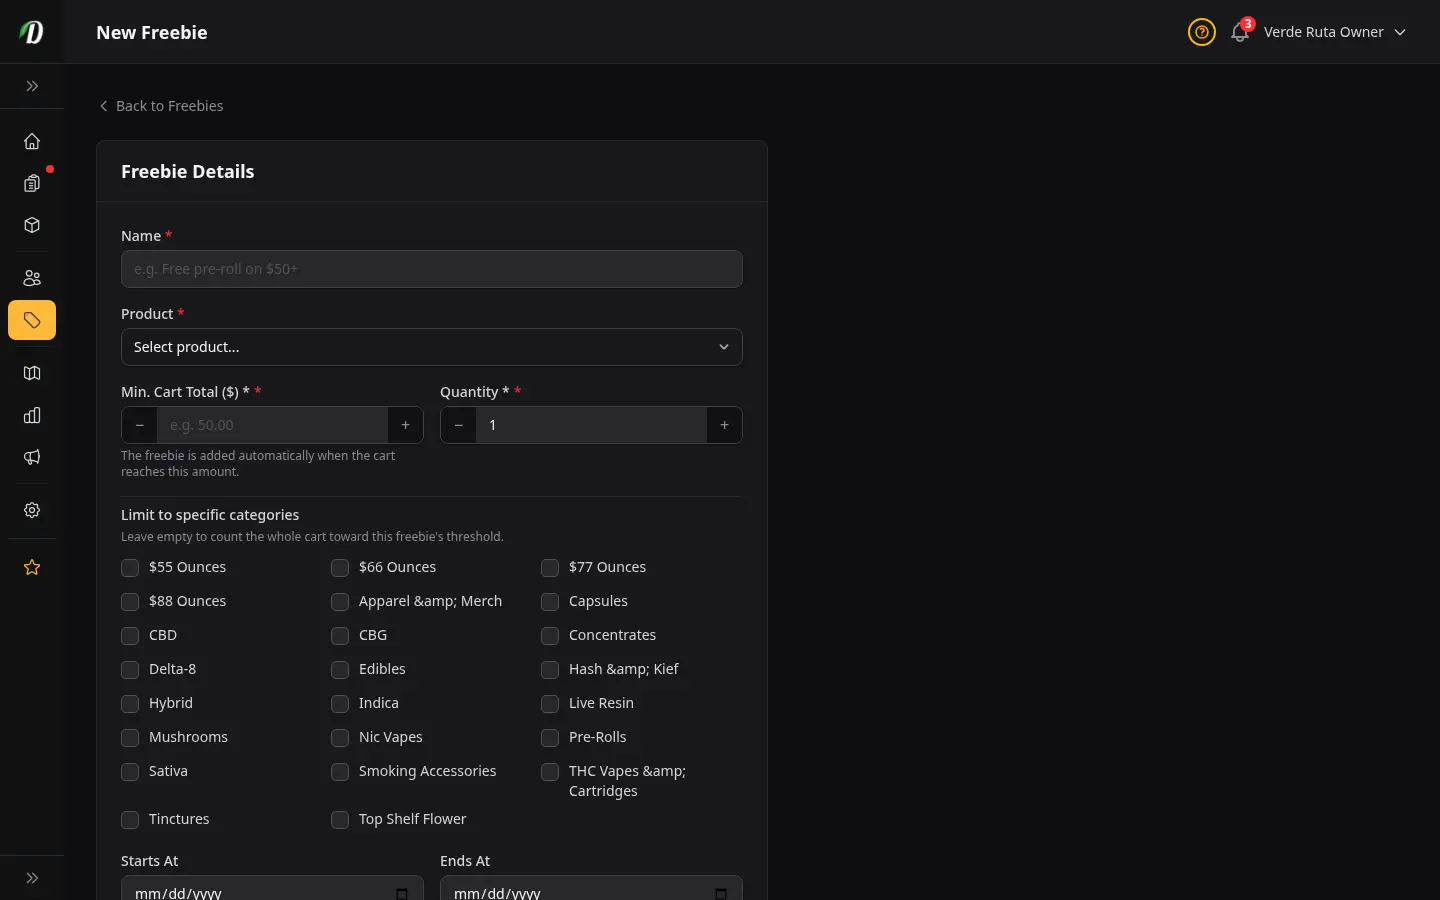
Task: Open notifications bell with 3 badge
Action: coord(1240,32)
